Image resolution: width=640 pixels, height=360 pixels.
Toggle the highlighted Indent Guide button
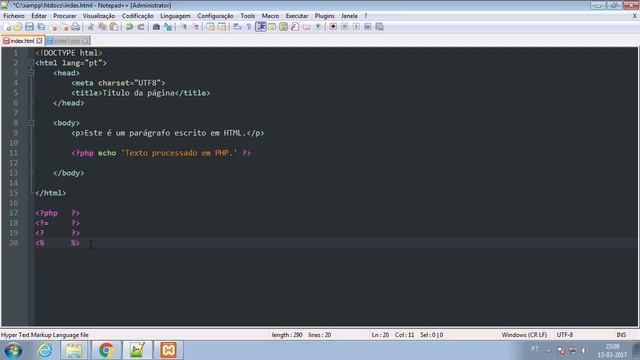pos(261,27)
